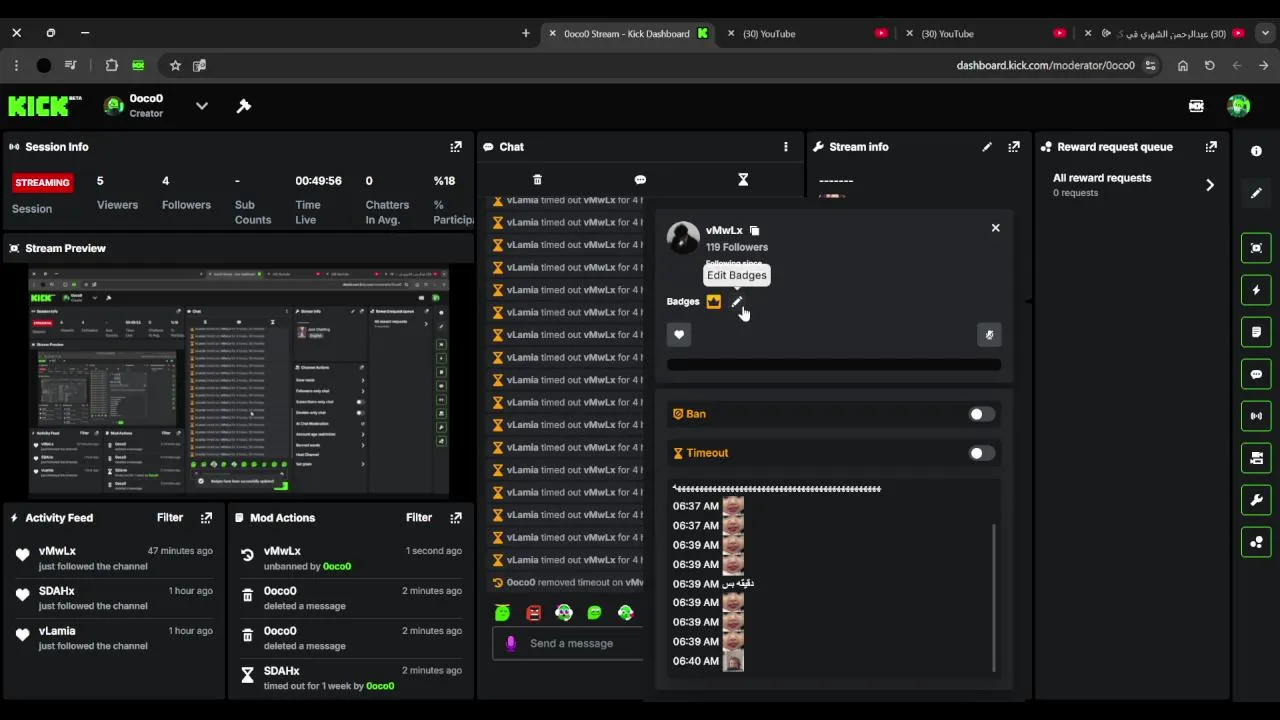Open the browser three-dot menu

point(16,65)
